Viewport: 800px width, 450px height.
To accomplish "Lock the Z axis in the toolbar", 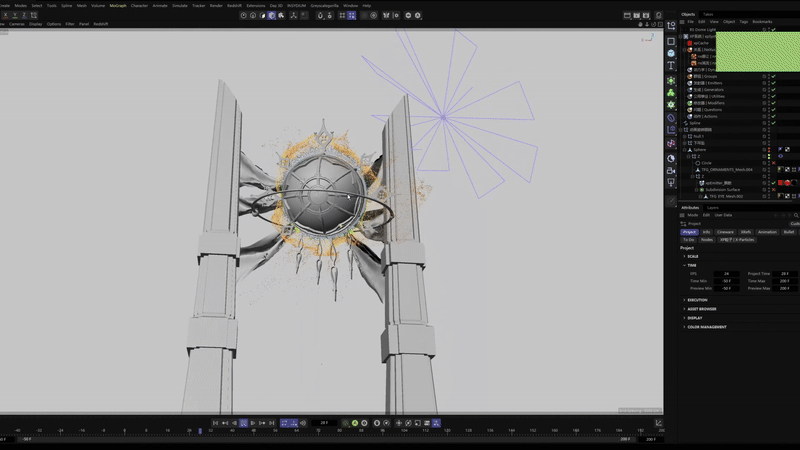I will pyautogui.click(x=24, y=15).
